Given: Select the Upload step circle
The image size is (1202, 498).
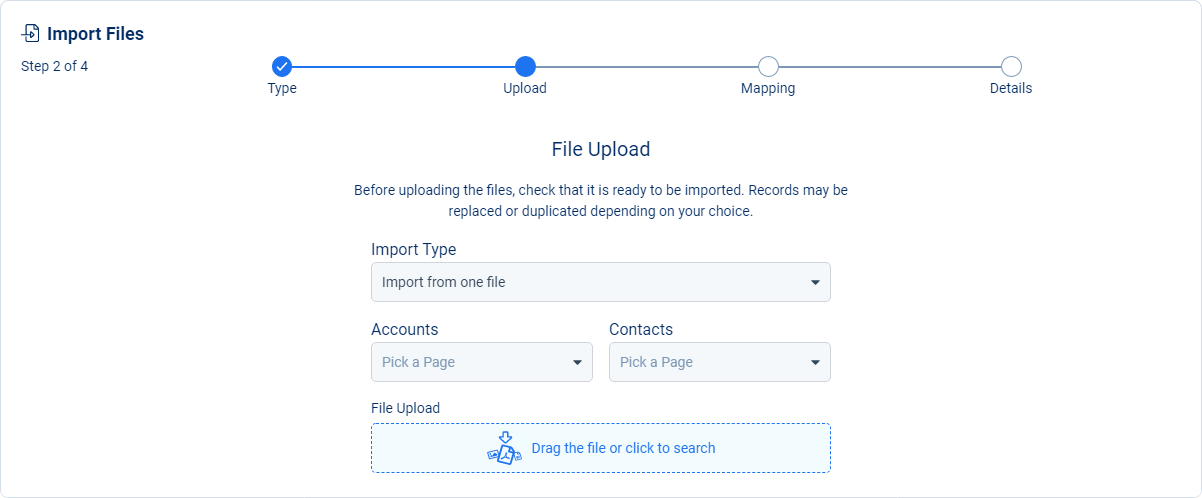Looking at the screenshot, I should point(525,67).
